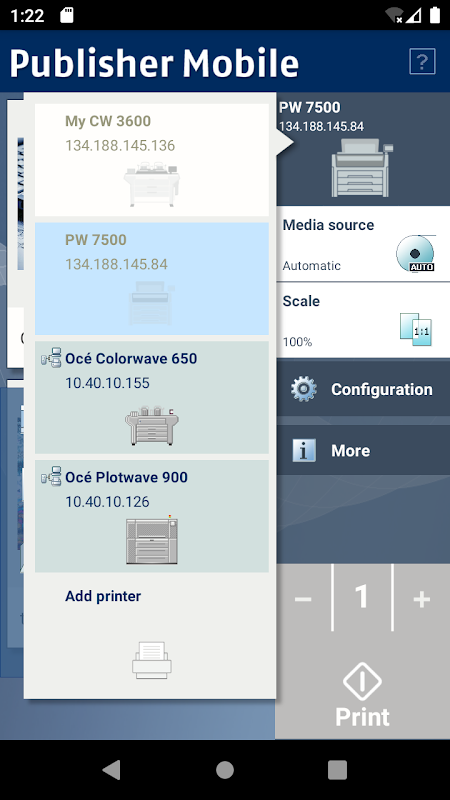Tap the Android back navigation button
The height and width of the screenshot is (800, 450).
[112, 769]
